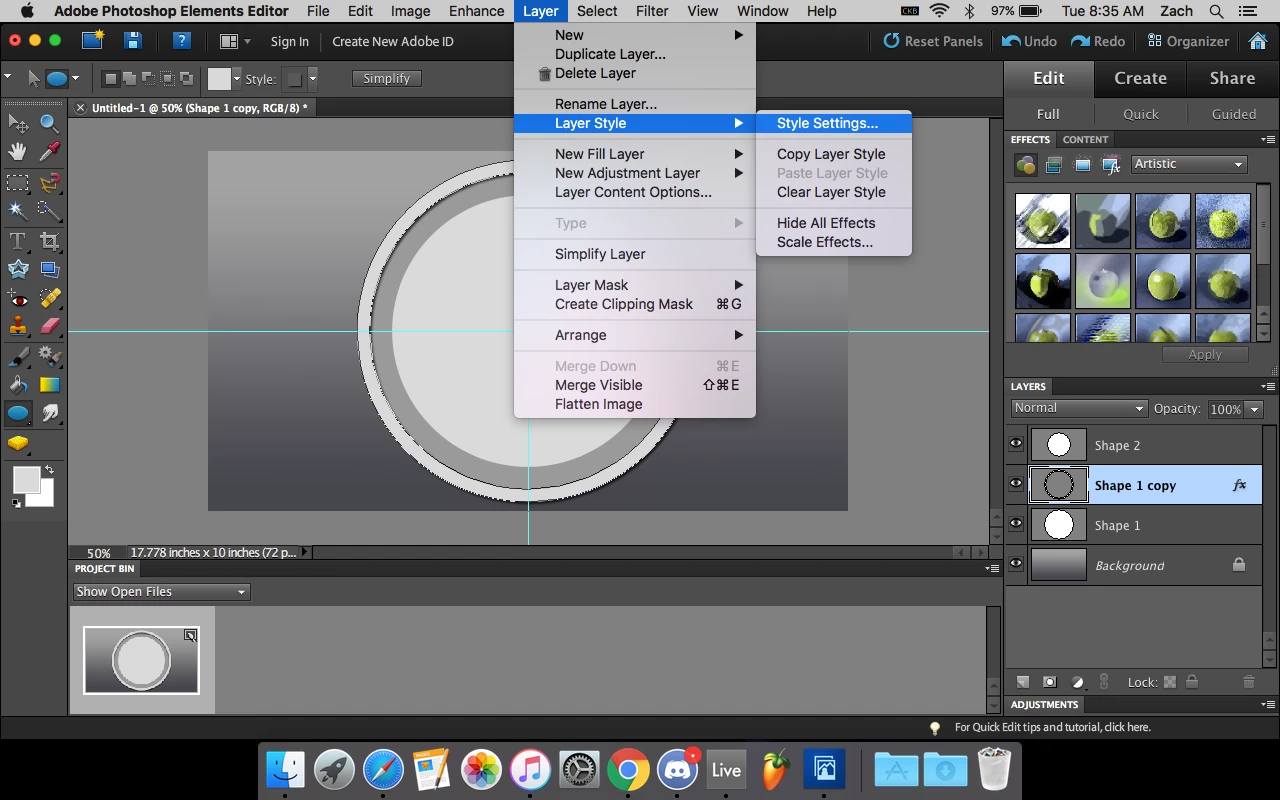This screenshot has height=800, width=1280.
Task: Toggle Background layer eye icon
Action: (1016, 565)
